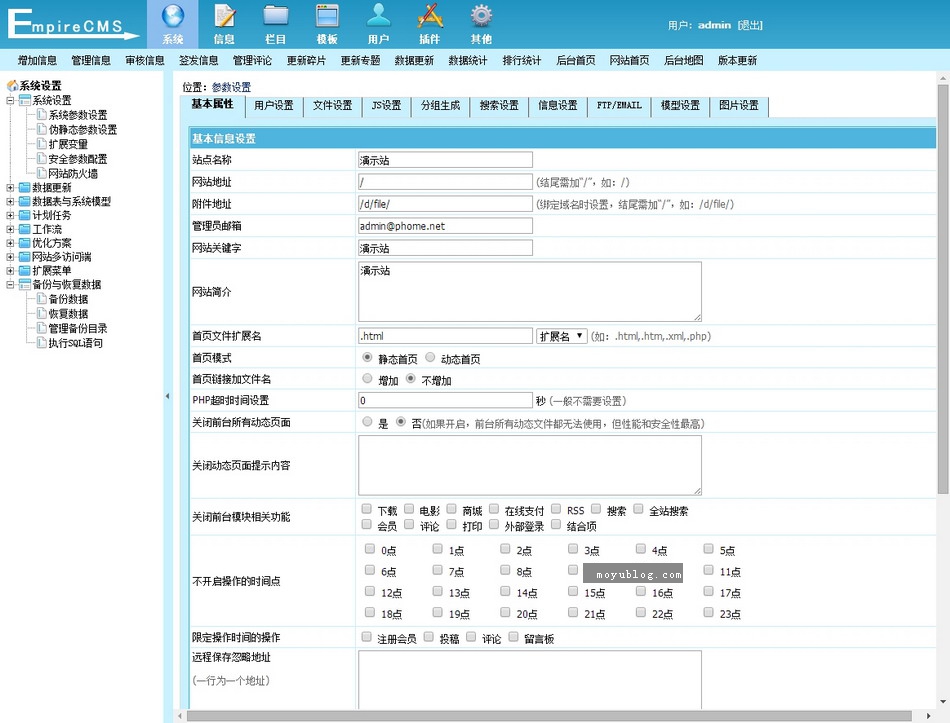Select the 动态首页 radio button
Image resolution: width=950 pixels, height=723 pixels.
[x=431, y=357]
